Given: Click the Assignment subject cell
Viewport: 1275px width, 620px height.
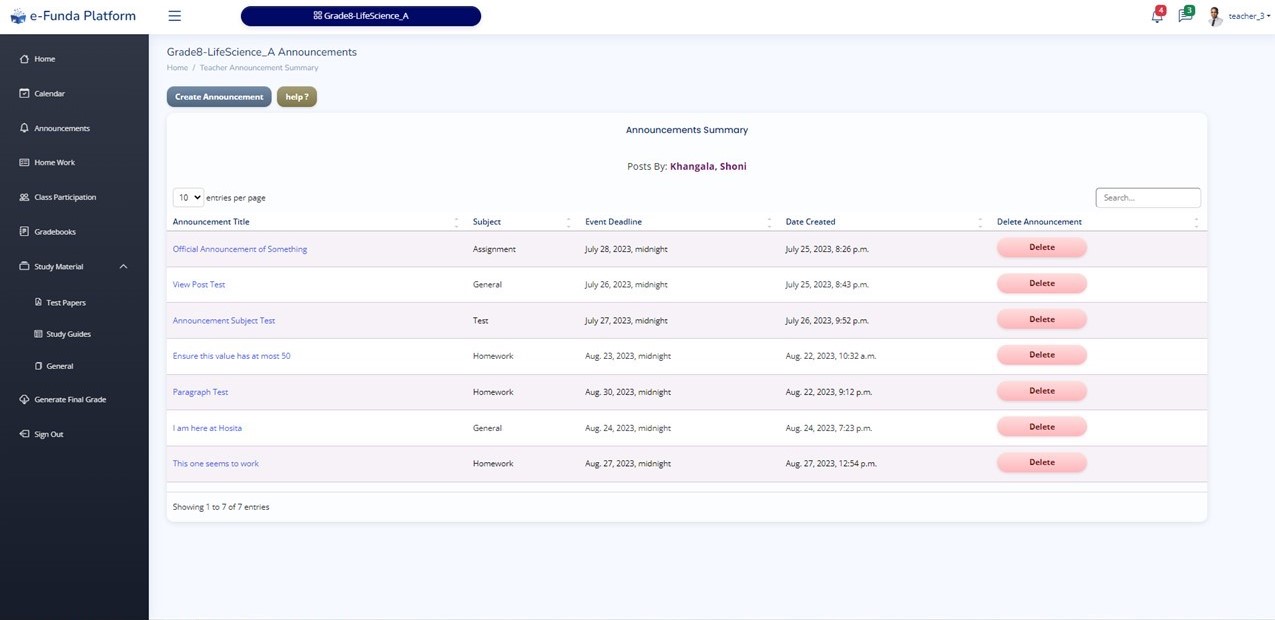Looking at the screenshot, I should click(494, 249).
